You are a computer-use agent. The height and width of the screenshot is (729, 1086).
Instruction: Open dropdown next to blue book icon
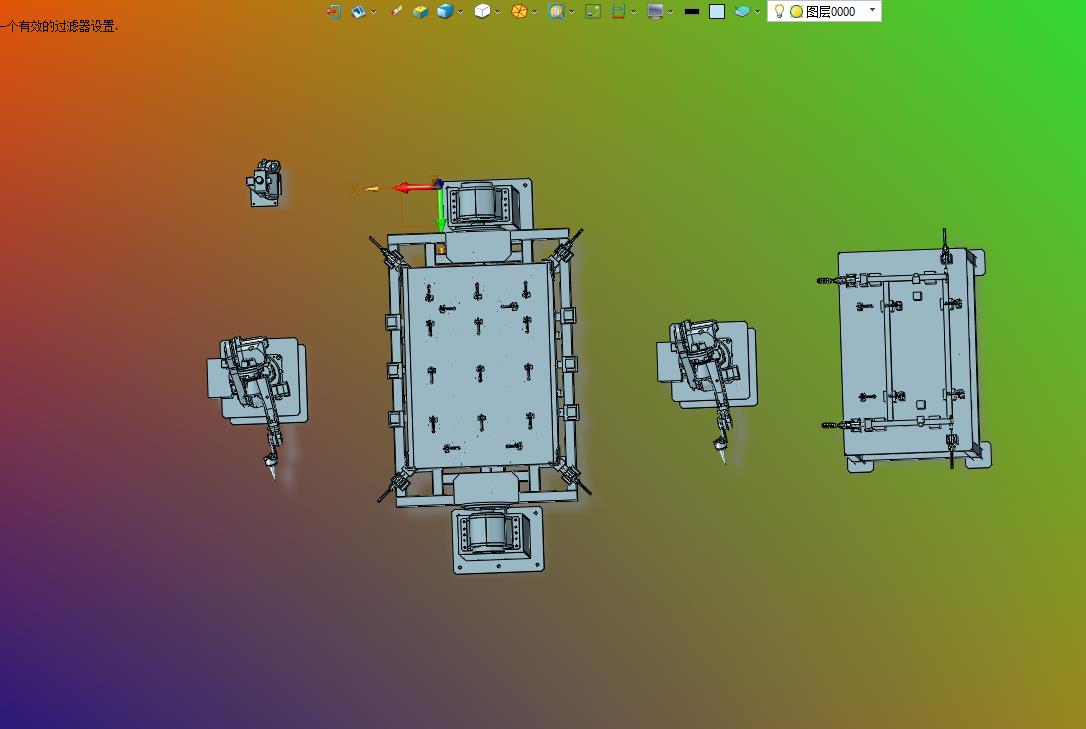[373, 12]
